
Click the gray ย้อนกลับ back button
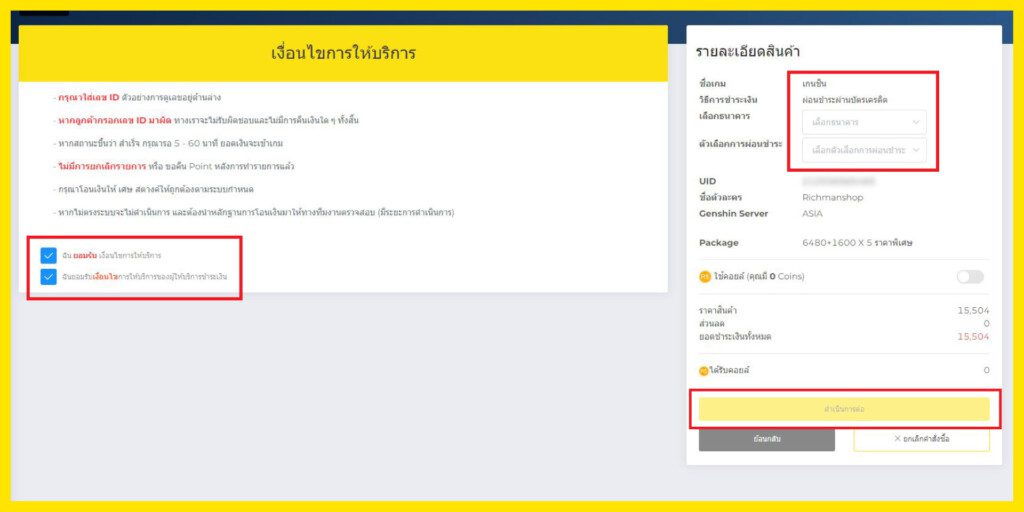(766, 439)
